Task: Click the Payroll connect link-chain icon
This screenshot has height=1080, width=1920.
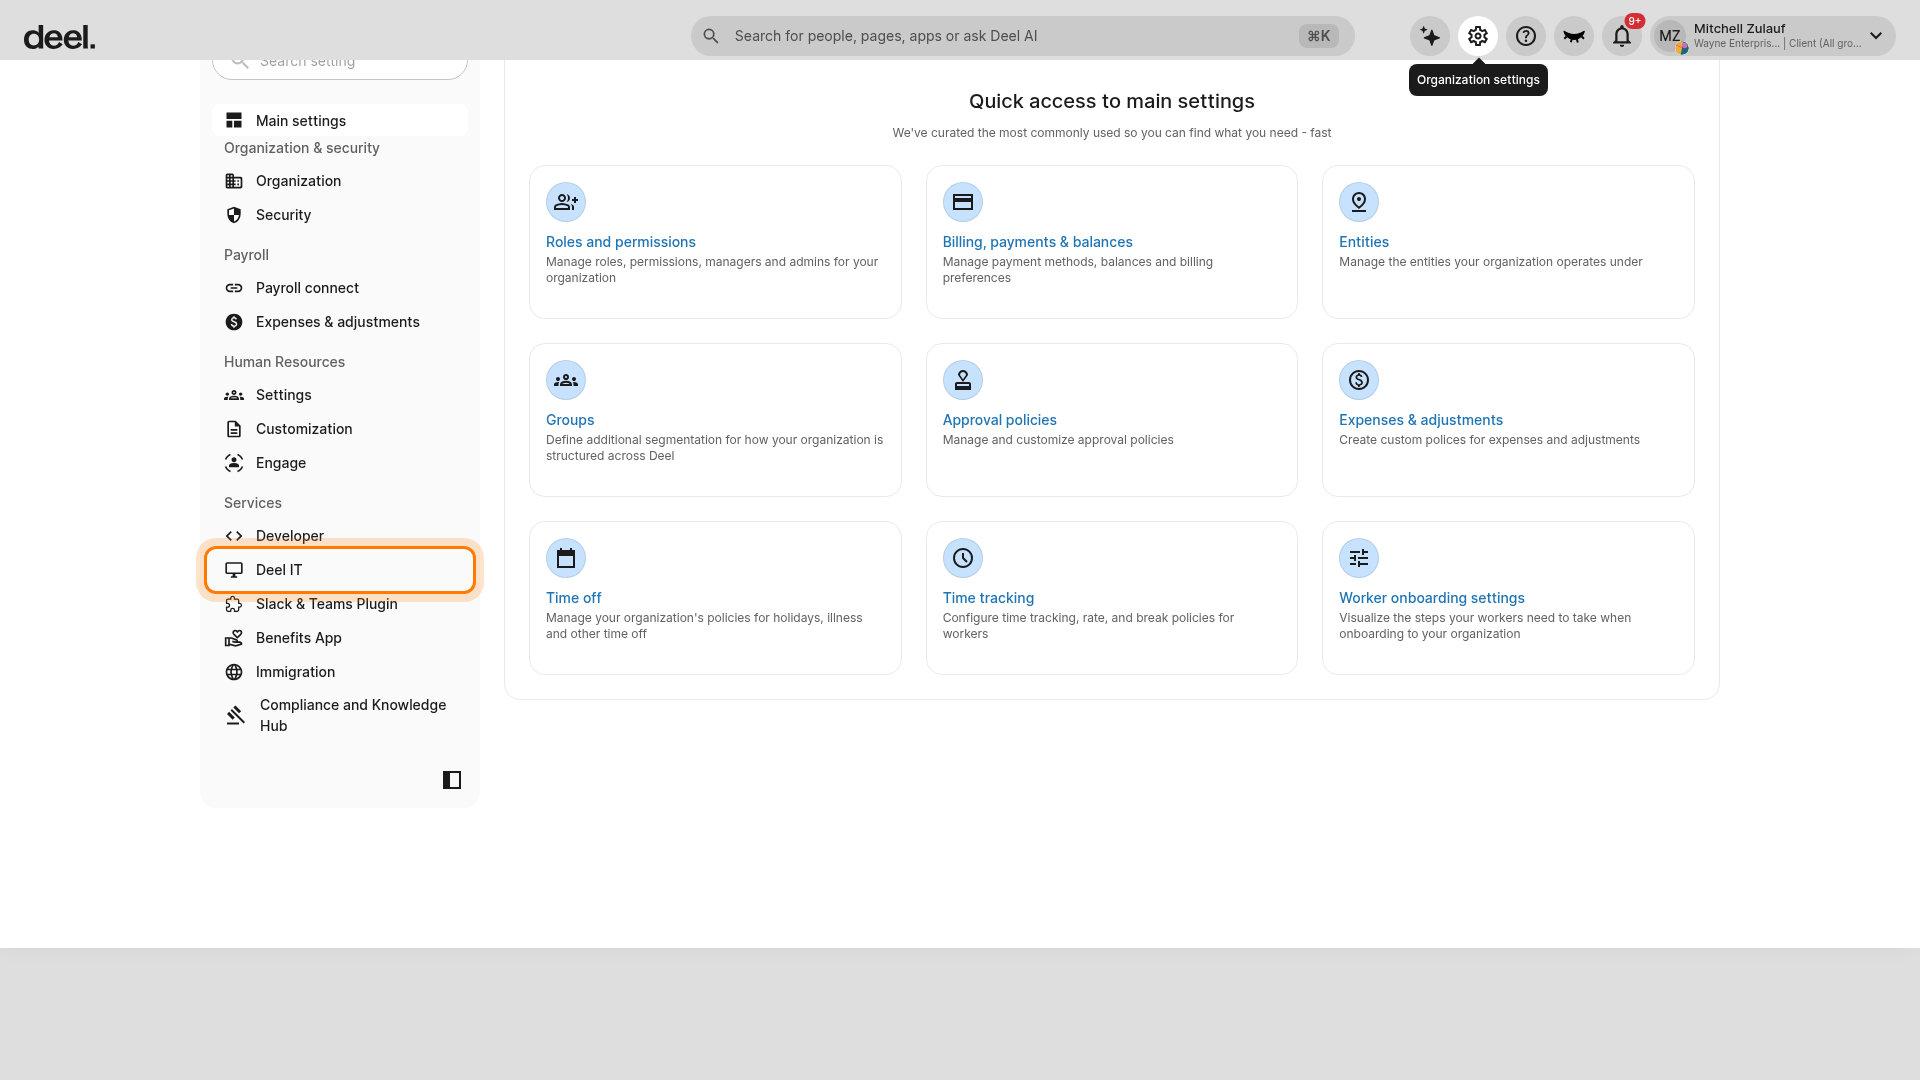Action: coord(234,288)
